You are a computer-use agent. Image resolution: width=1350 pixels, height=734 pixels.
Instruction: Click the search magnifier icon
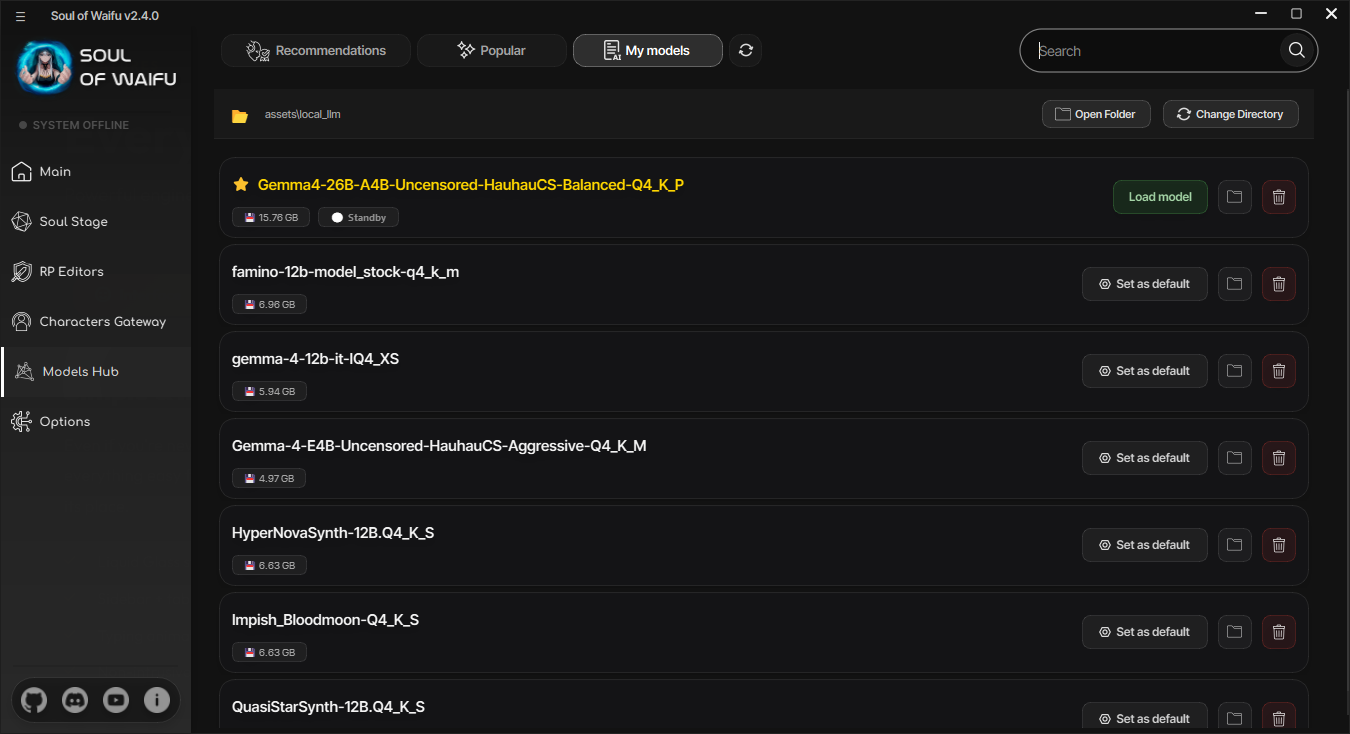point(1296,50)
